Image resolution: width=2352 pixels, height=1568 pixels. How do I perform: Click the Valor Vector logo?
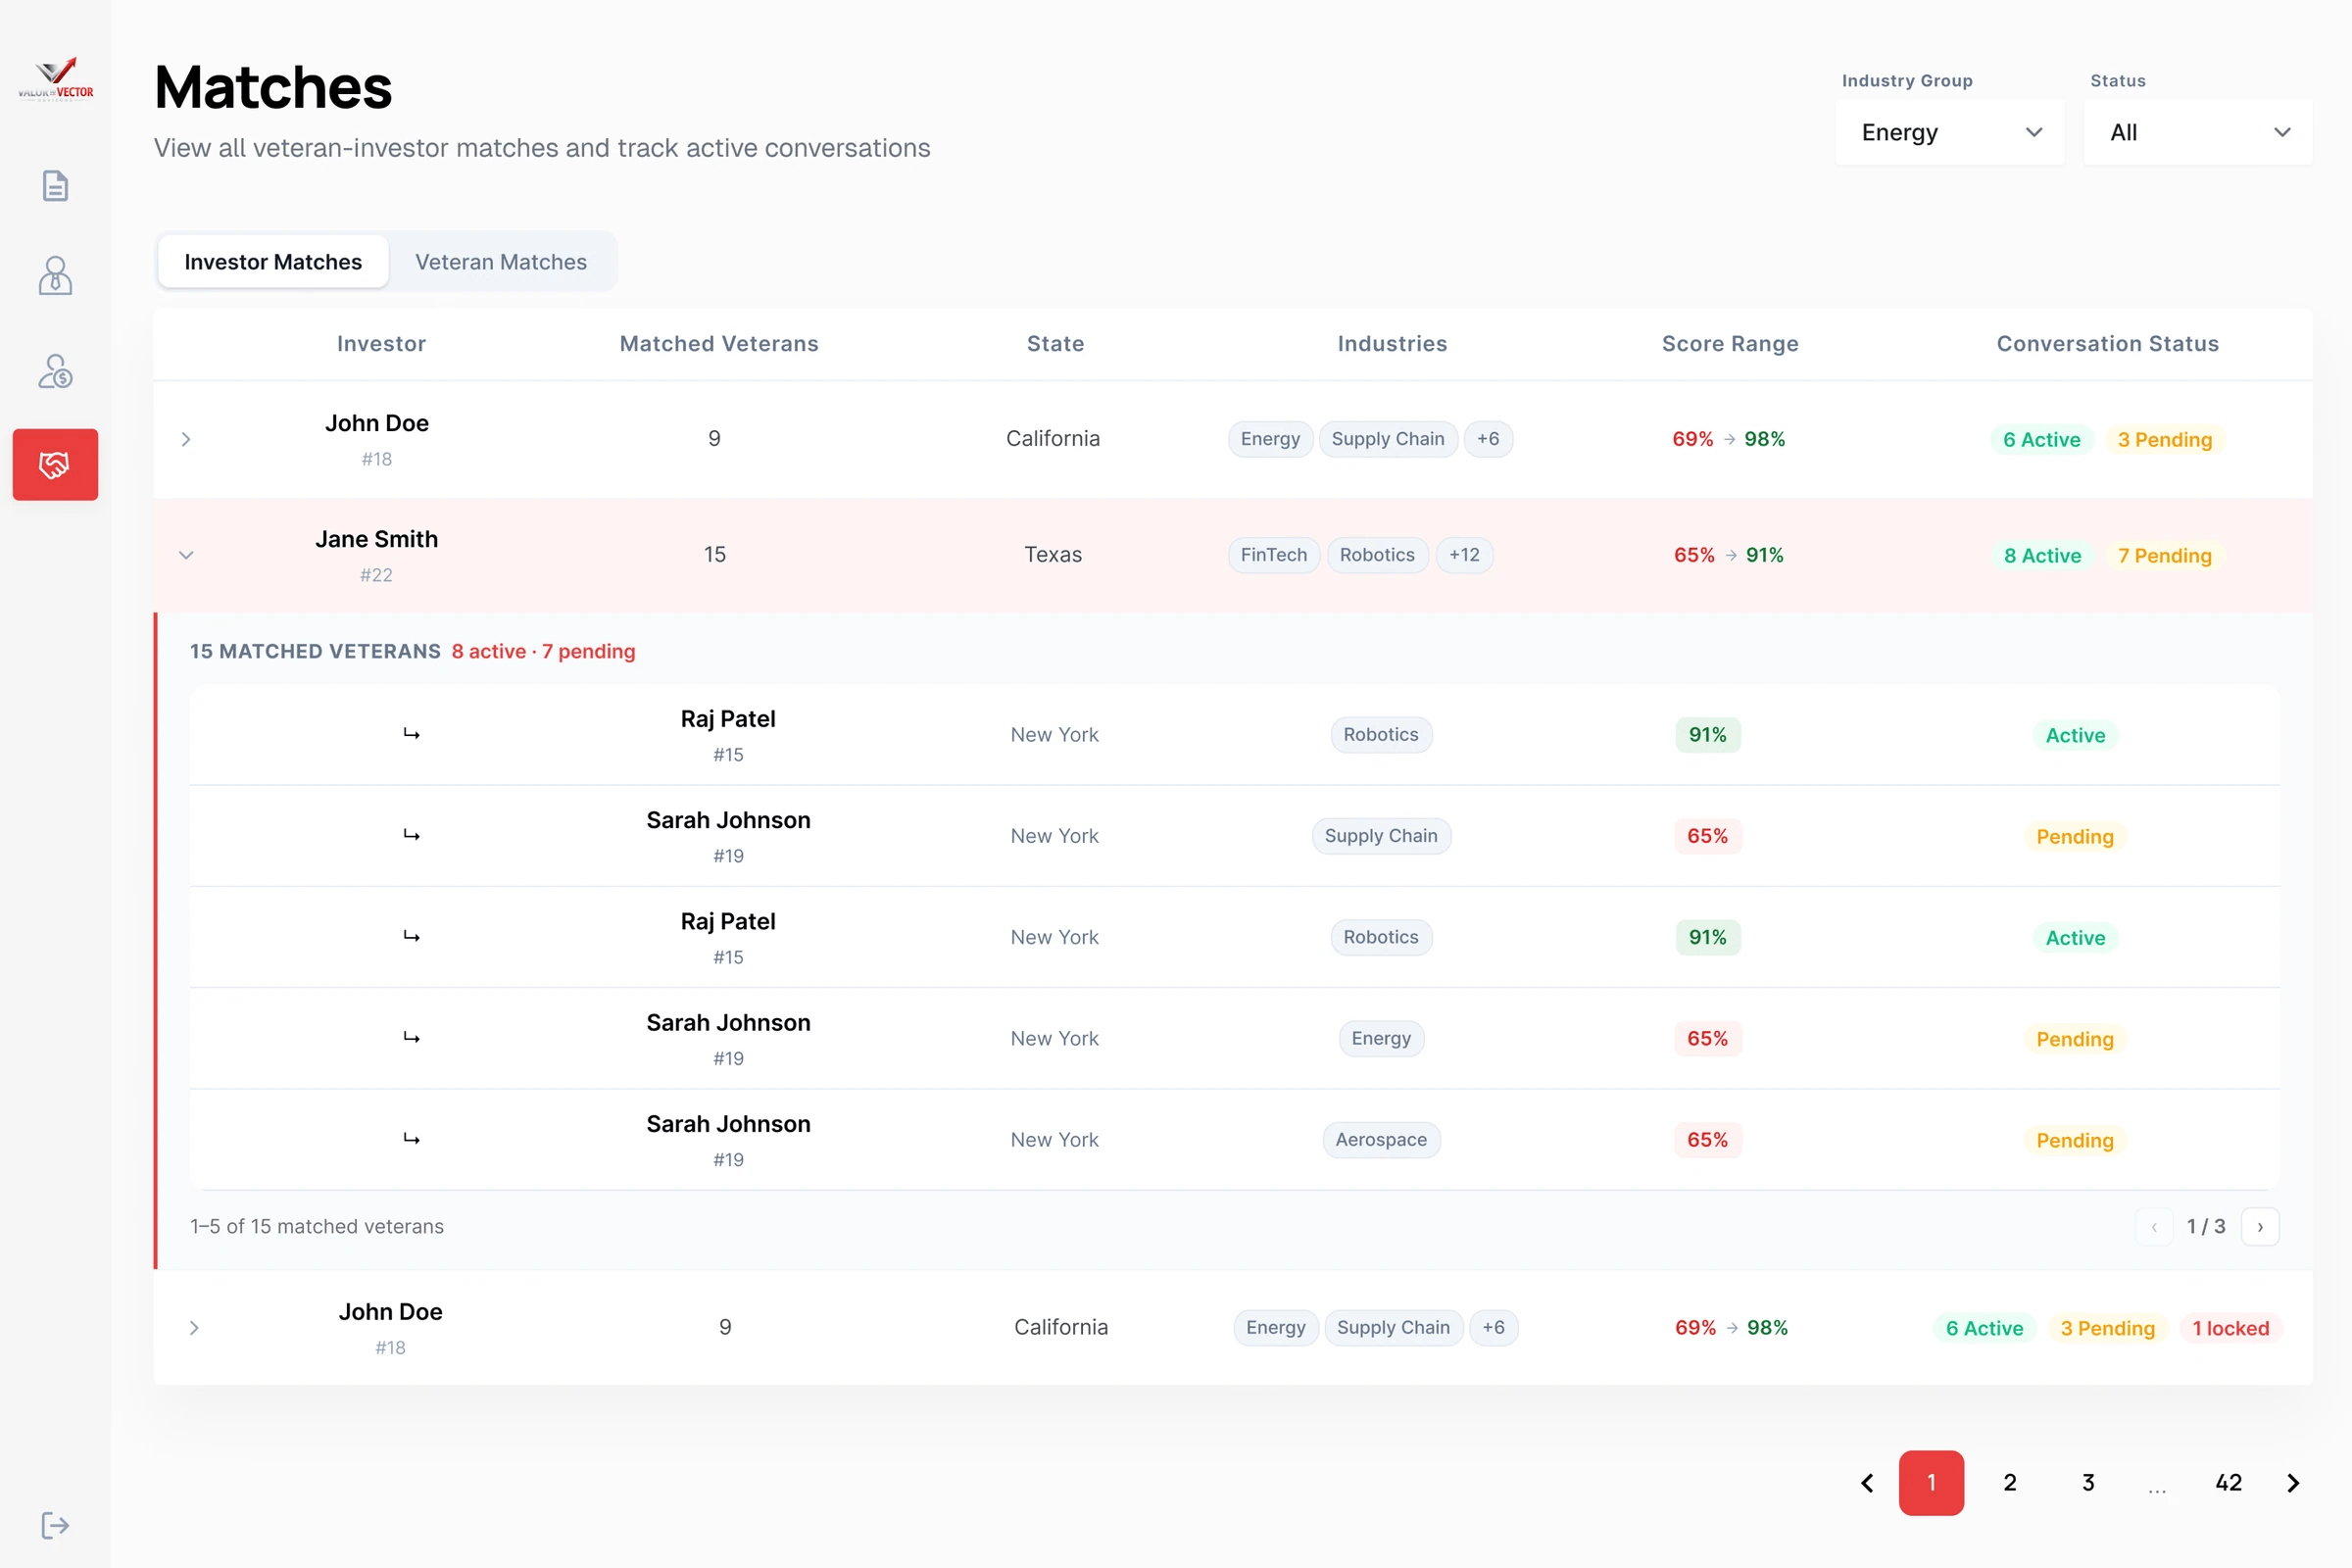click(x=55, y=78)
